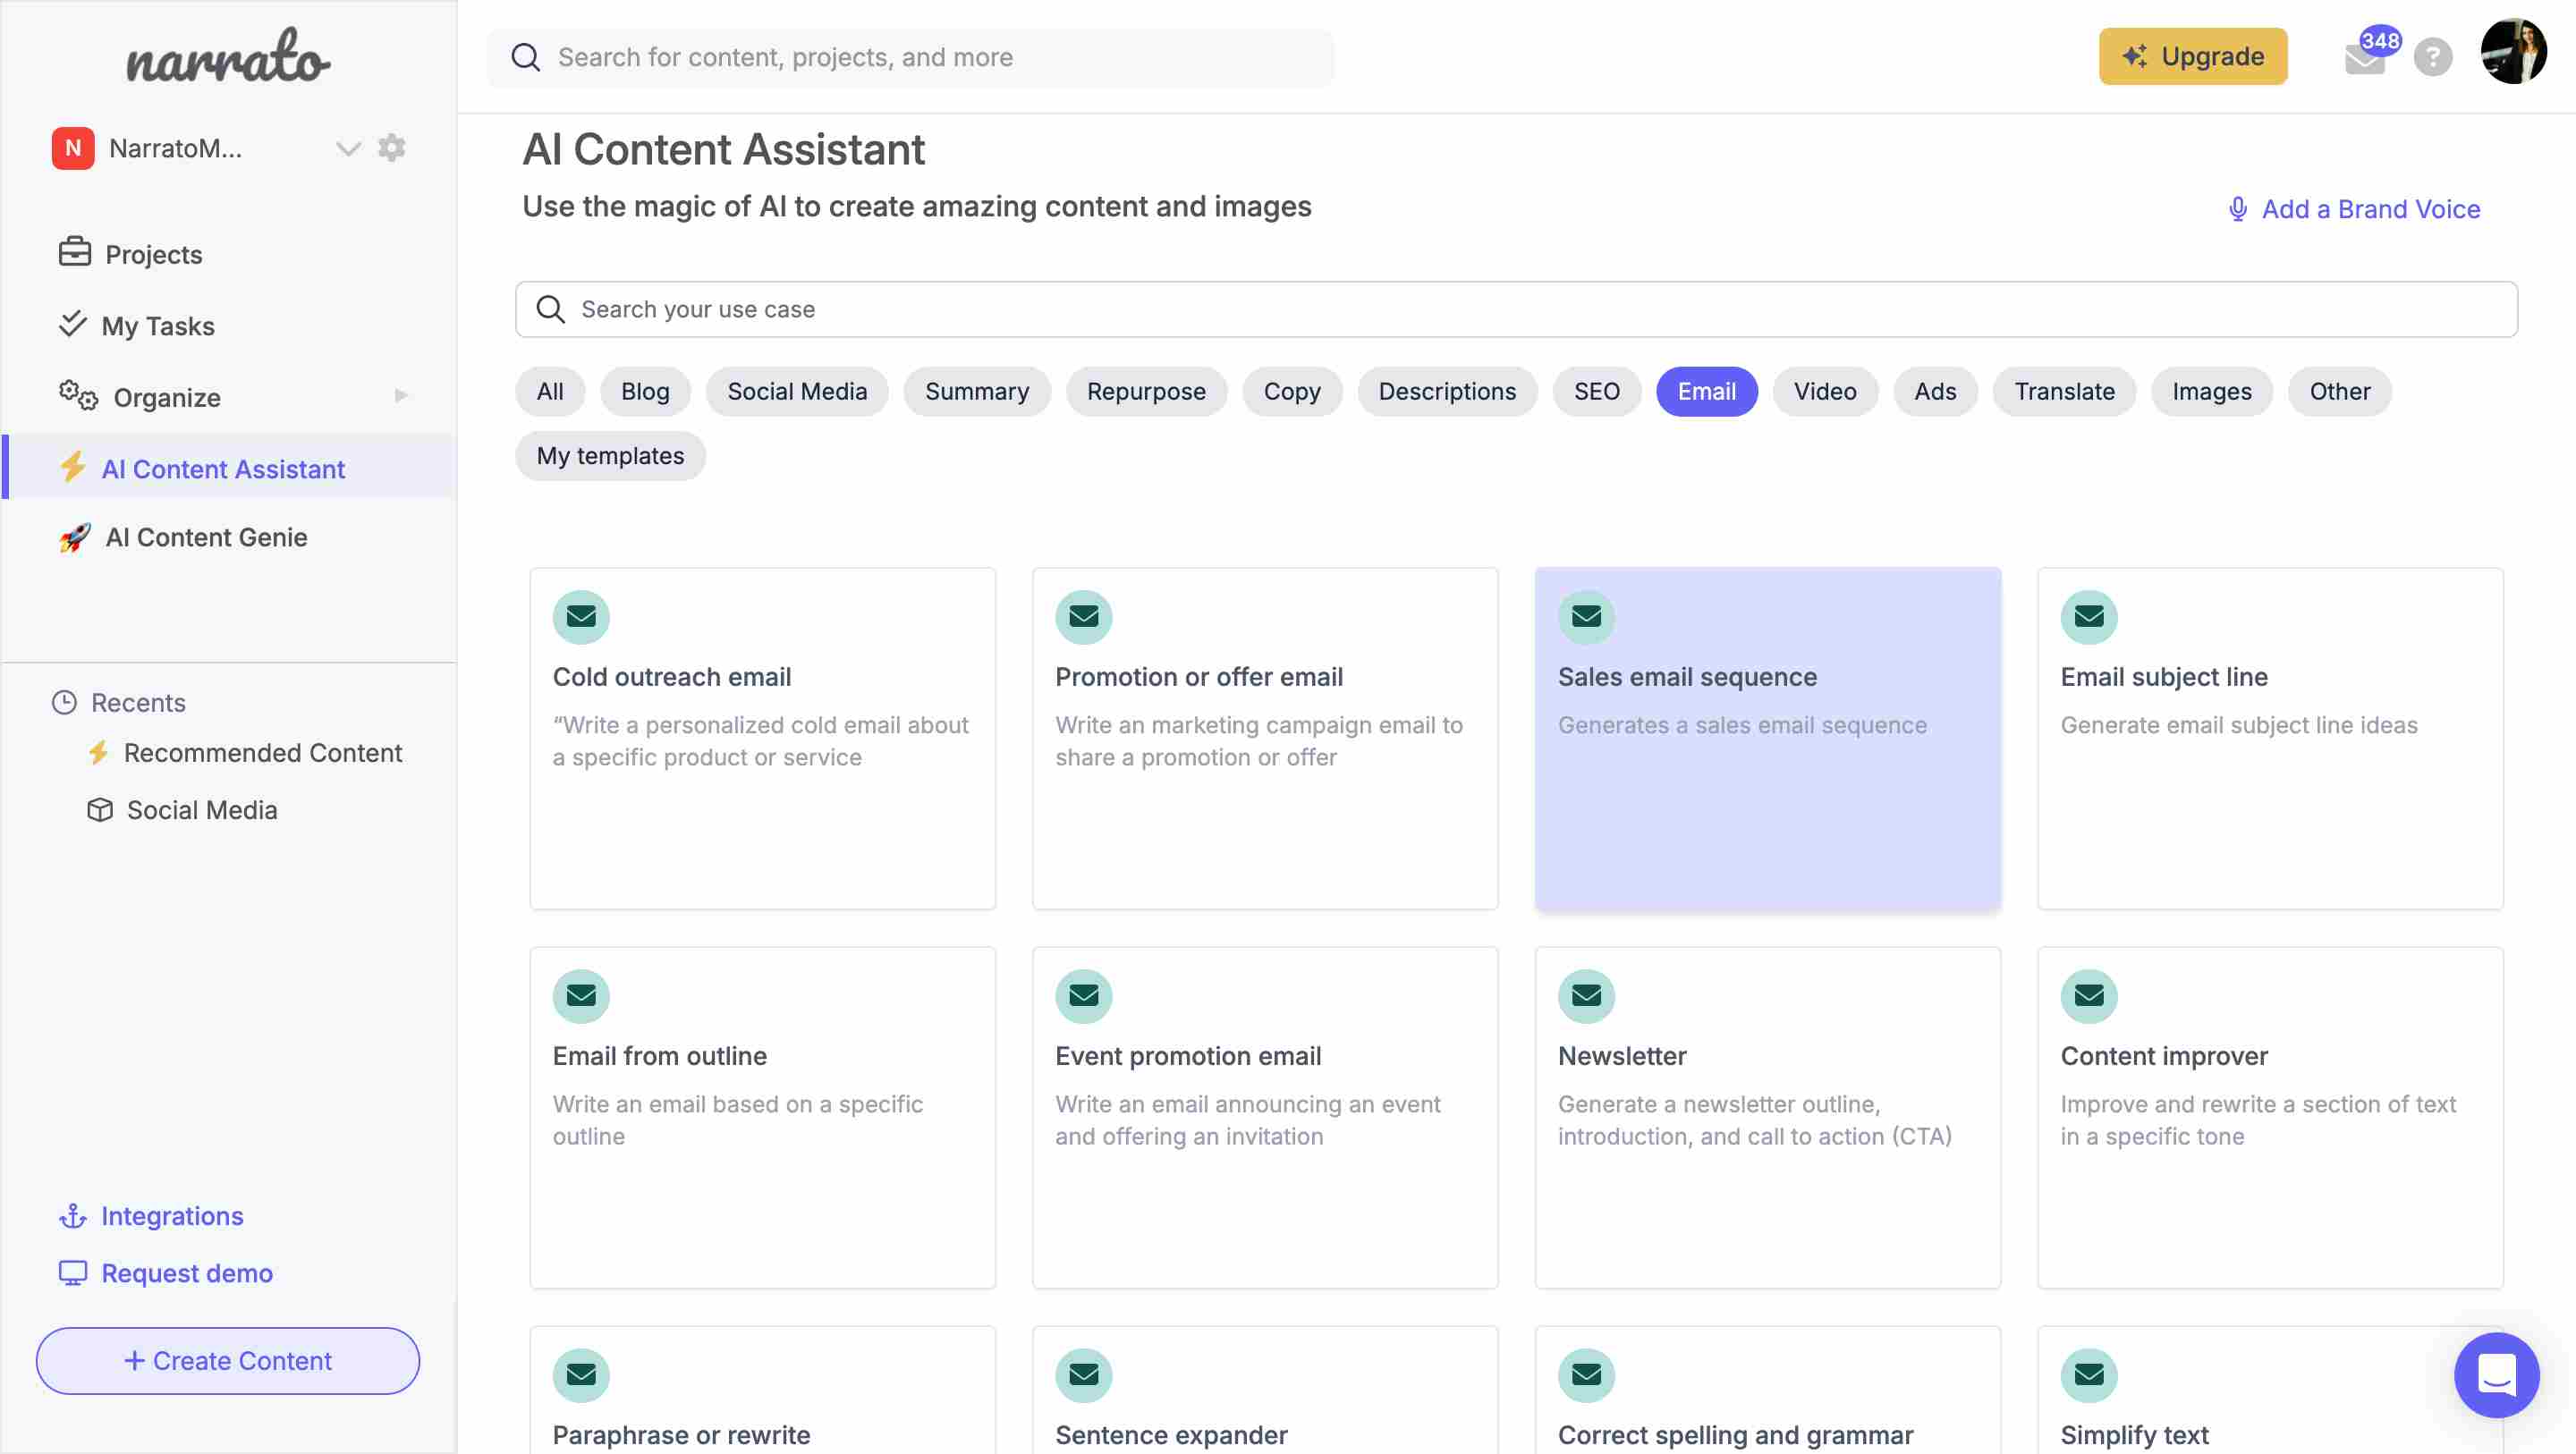The image size is (2576, 1454).
Task: Toggle the Video category filter
Action: 1824,391
